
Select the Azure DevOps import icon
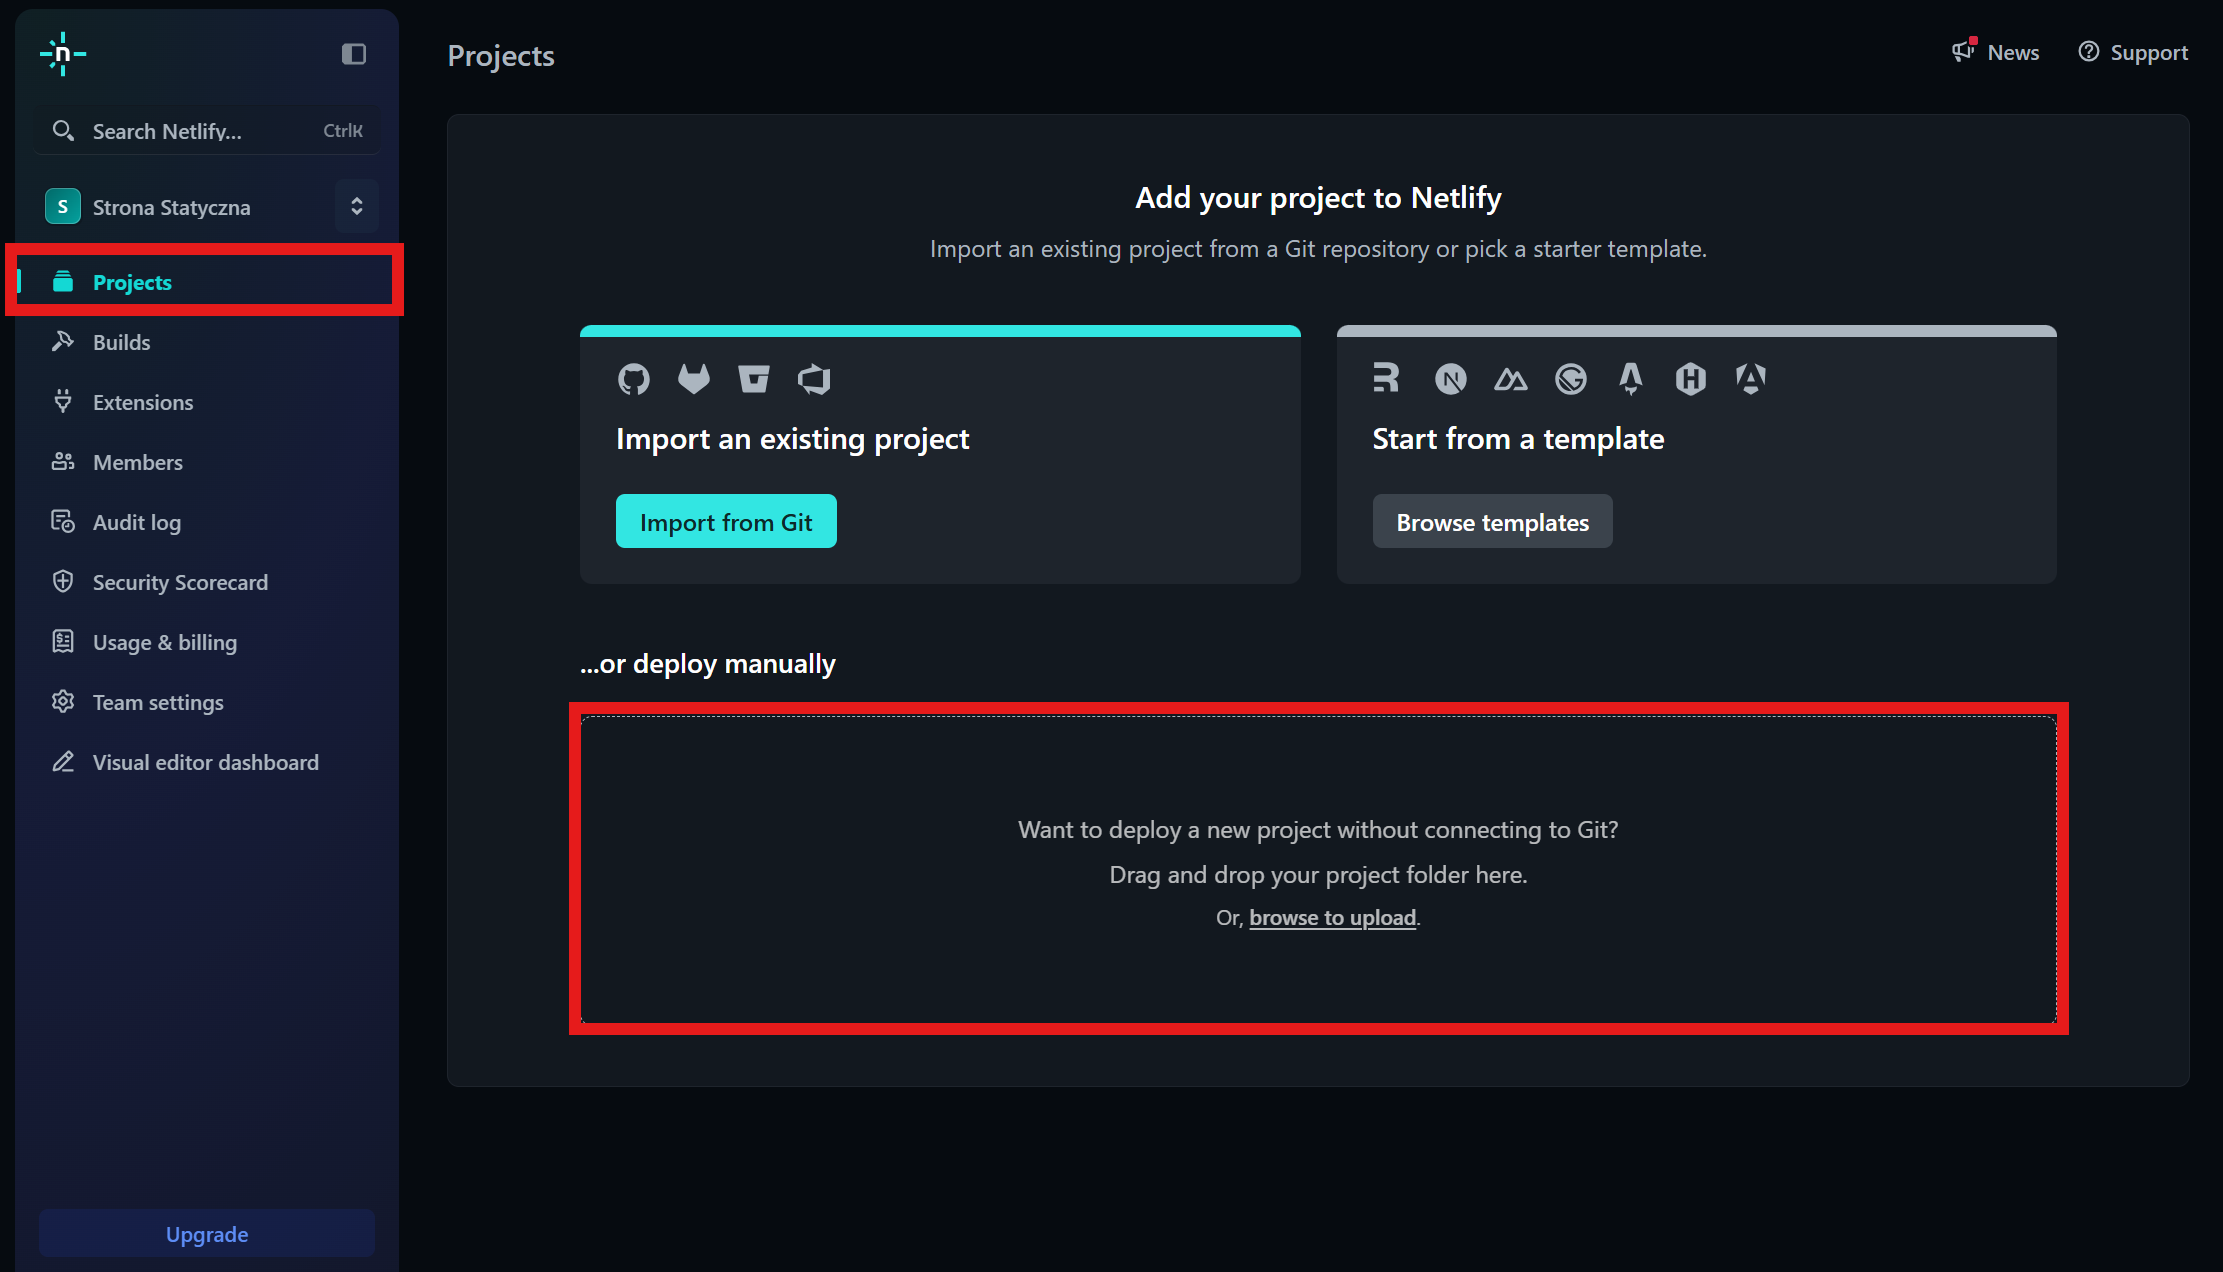coord(813,379)
